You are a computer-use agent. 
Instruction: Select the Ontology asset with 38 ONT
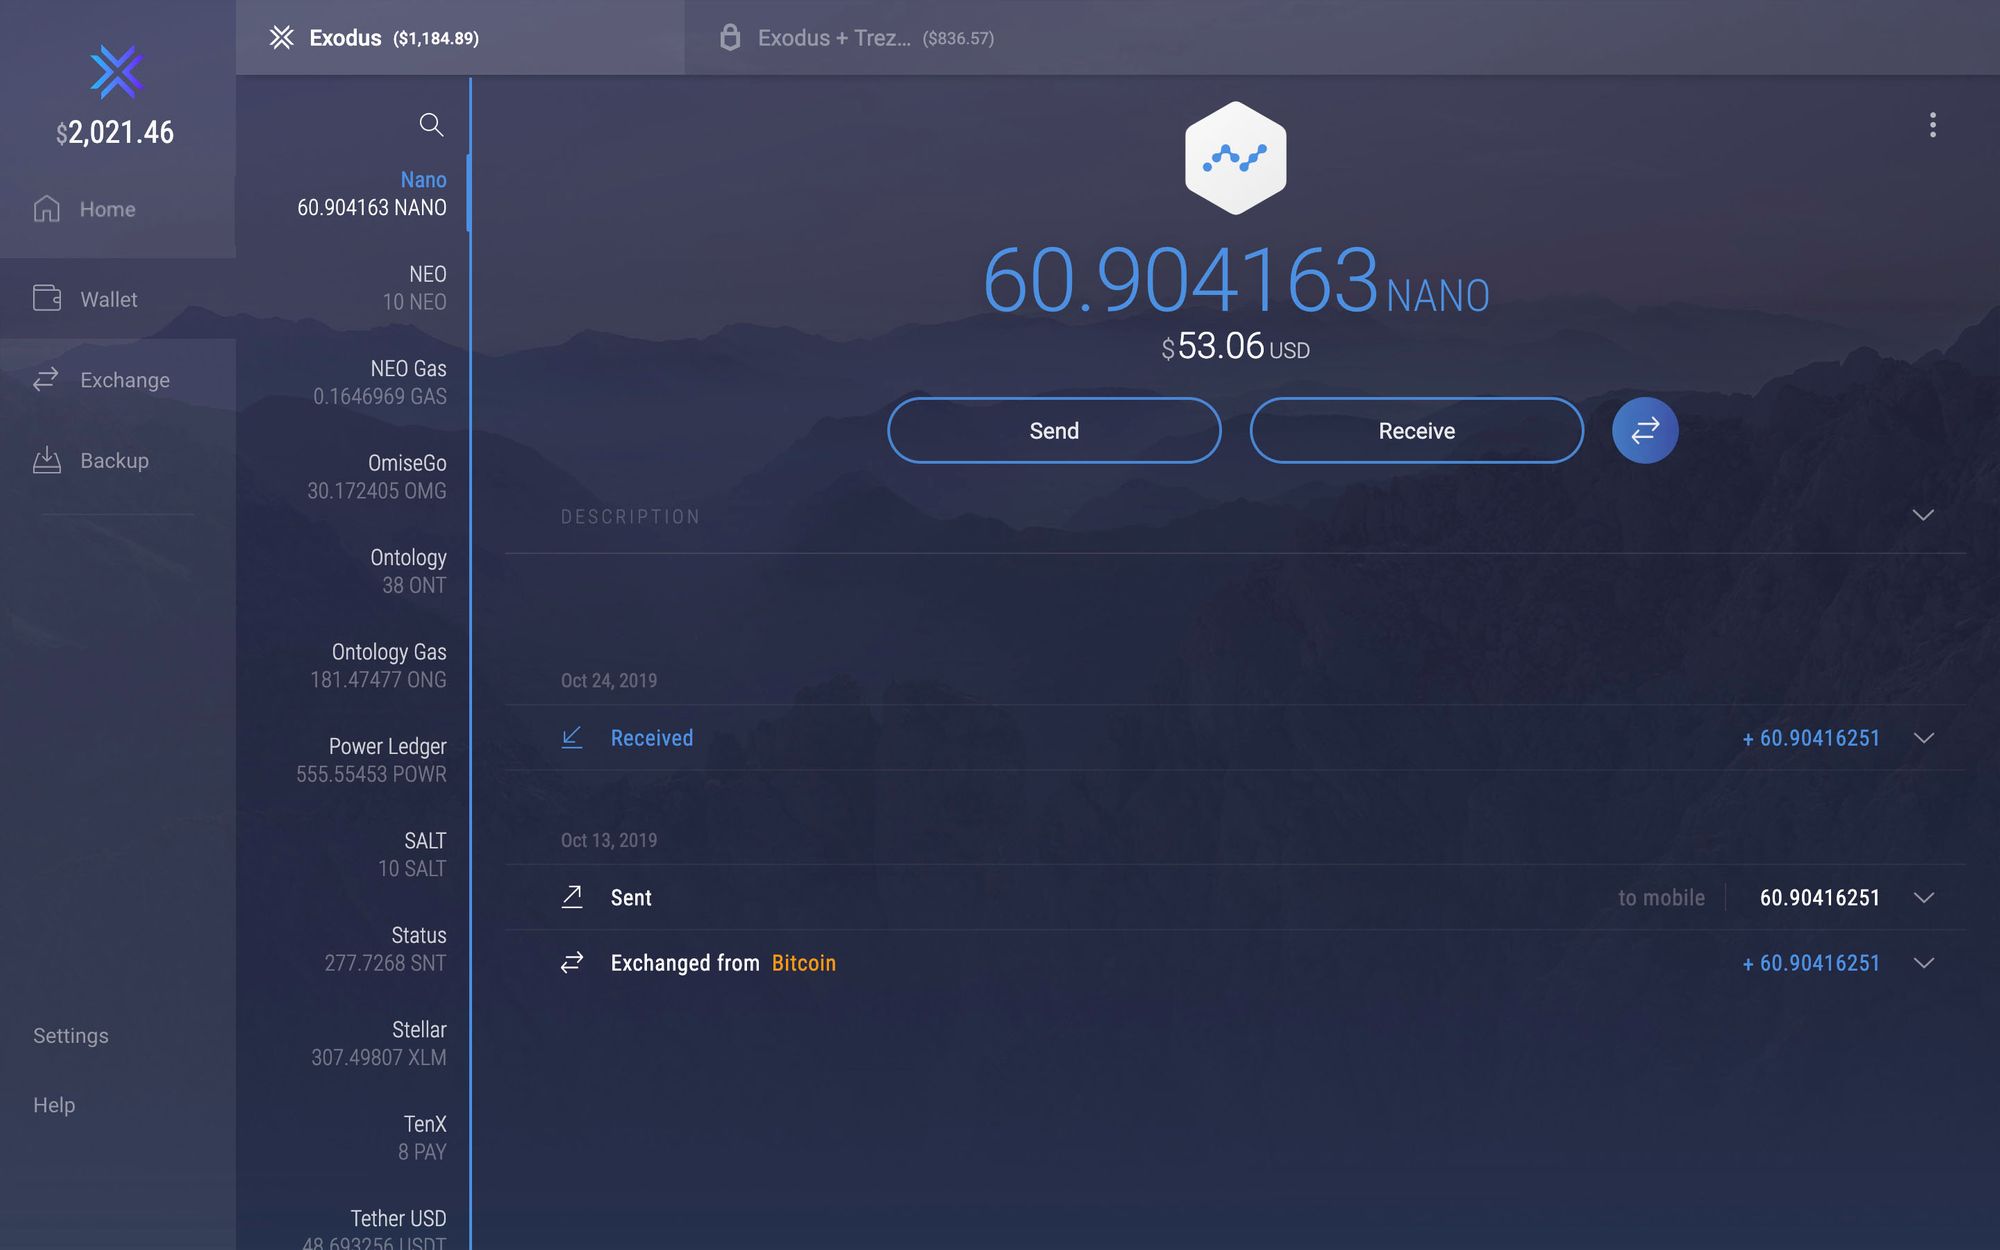(x=353, y=571)
